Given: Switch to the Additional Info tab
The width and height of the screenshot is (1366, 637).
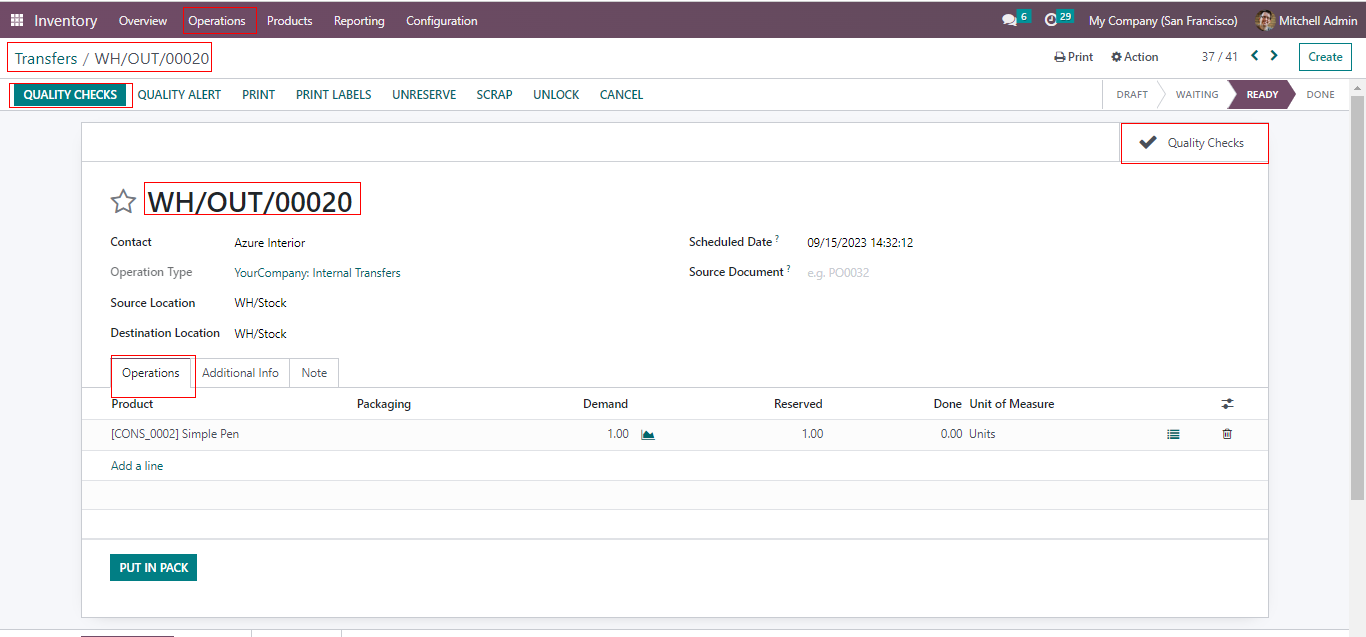Looking at the screenshot, I should 240,373.
